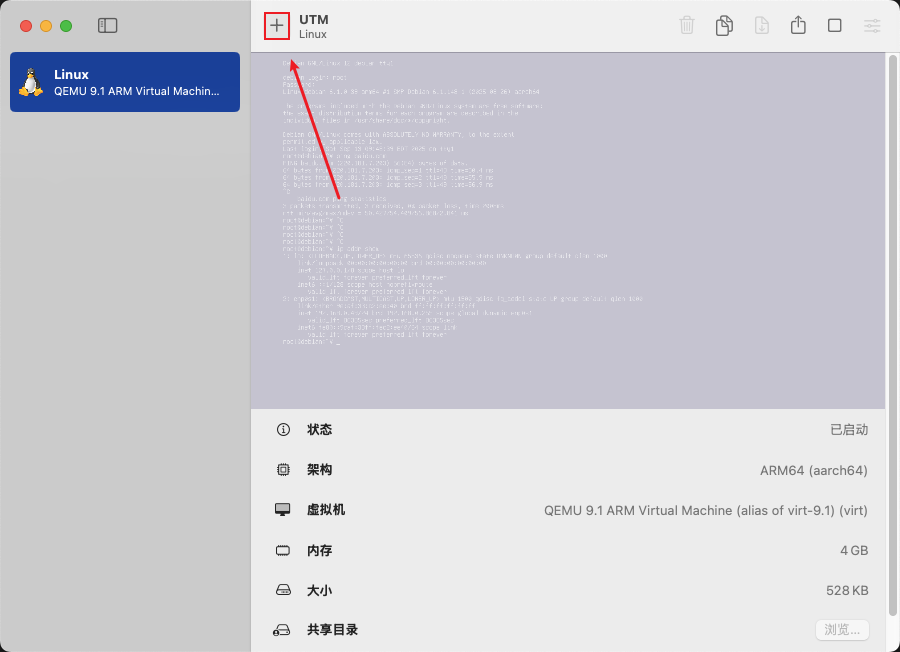Open VM settings with the sliders icon
900x652 pixels.
pos(871,25)
